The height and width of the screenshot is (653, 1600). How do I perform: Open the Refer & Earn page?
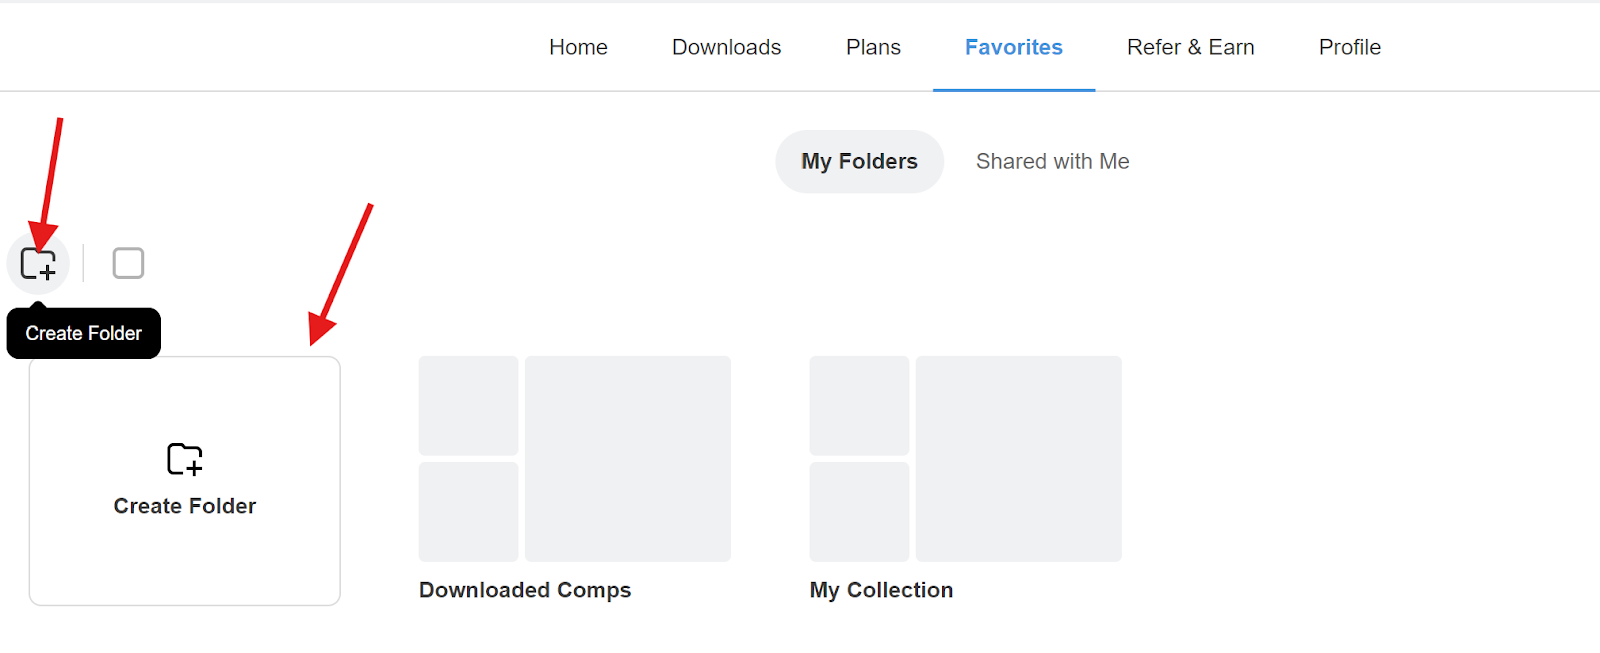pyautogui.click(x=1190, y=46)
